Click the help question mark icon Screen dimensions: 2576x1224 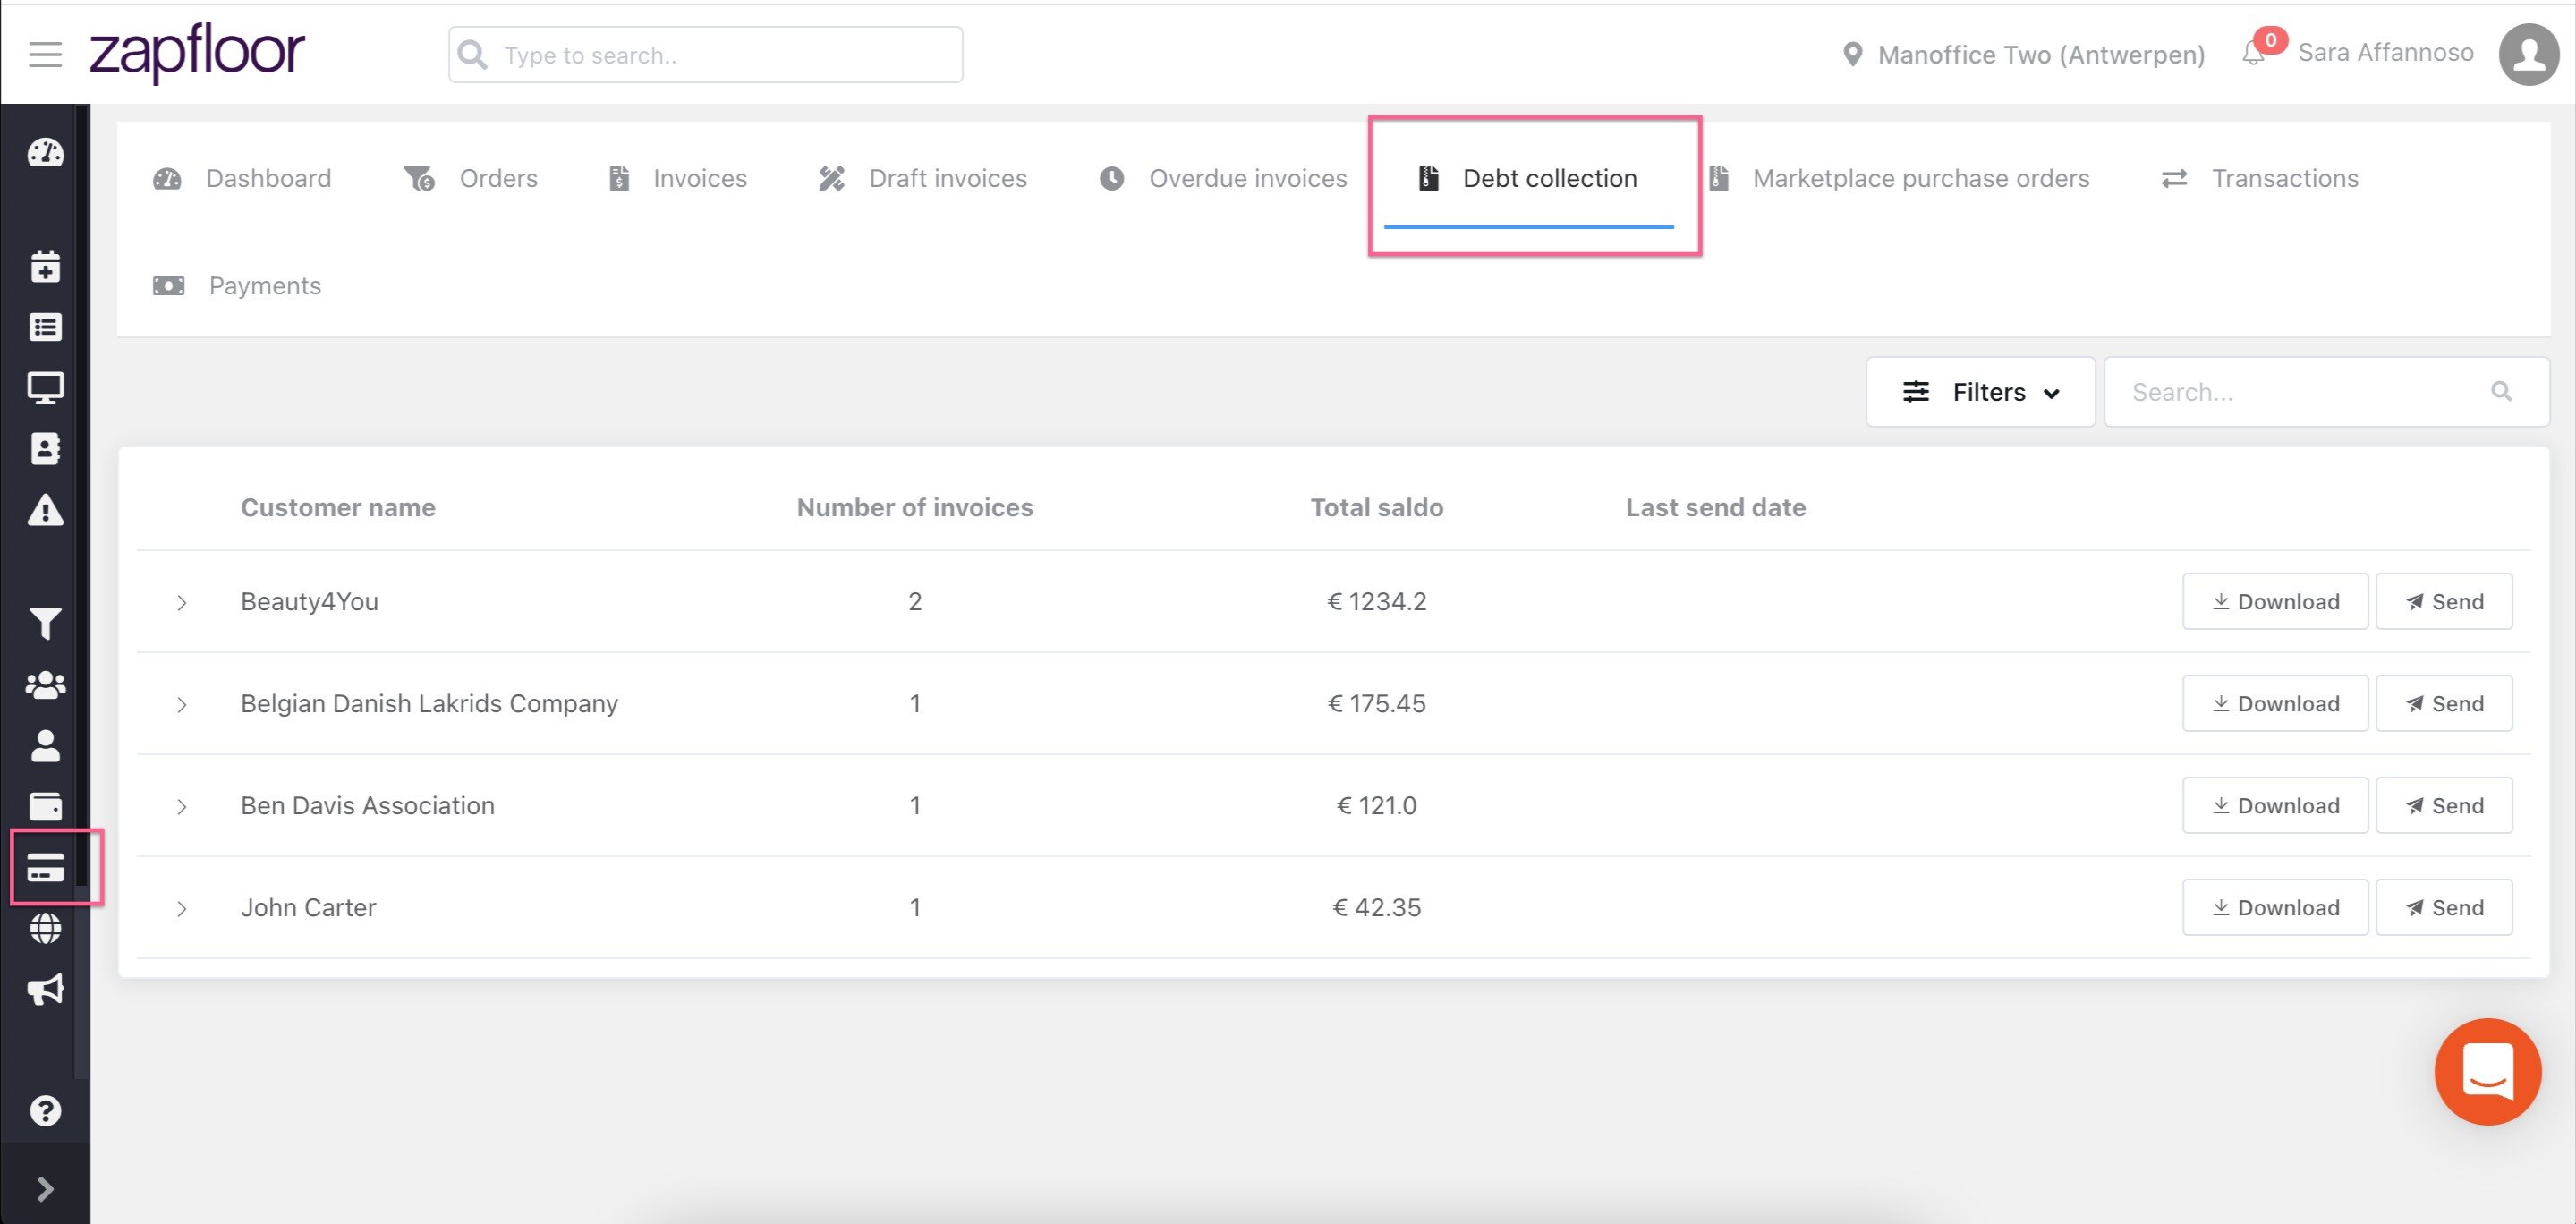pyautogui.click(x=44, y=1110)
